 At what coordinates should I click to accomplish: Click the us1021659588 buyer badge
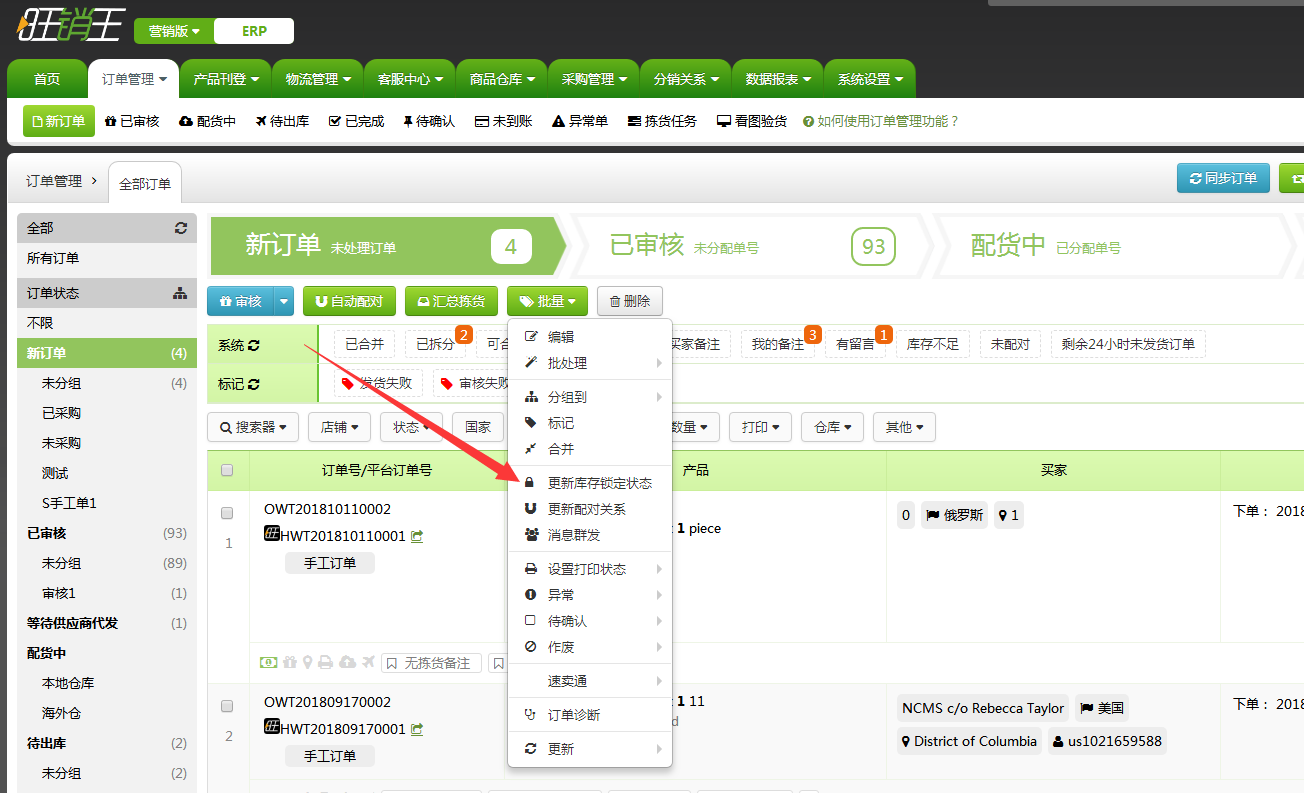click(1107, 741)
